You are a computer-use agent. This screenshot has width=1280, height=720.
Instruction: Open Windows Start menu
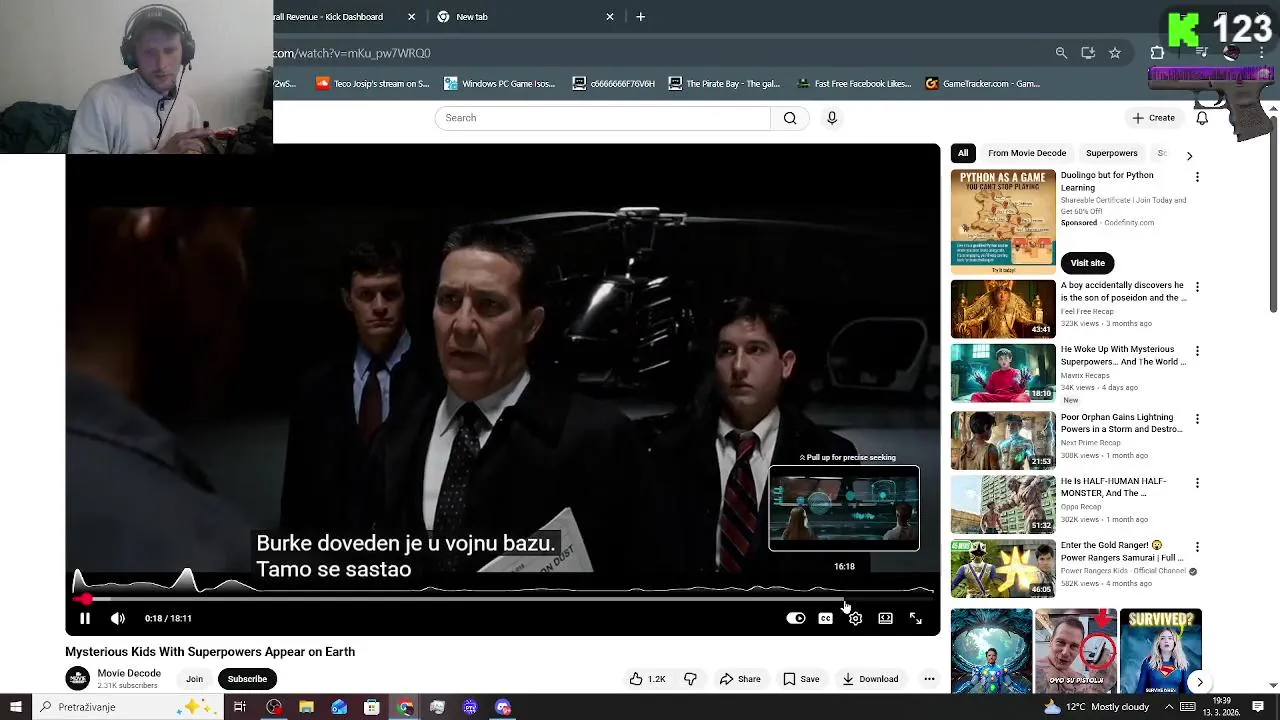pos(15,707)
